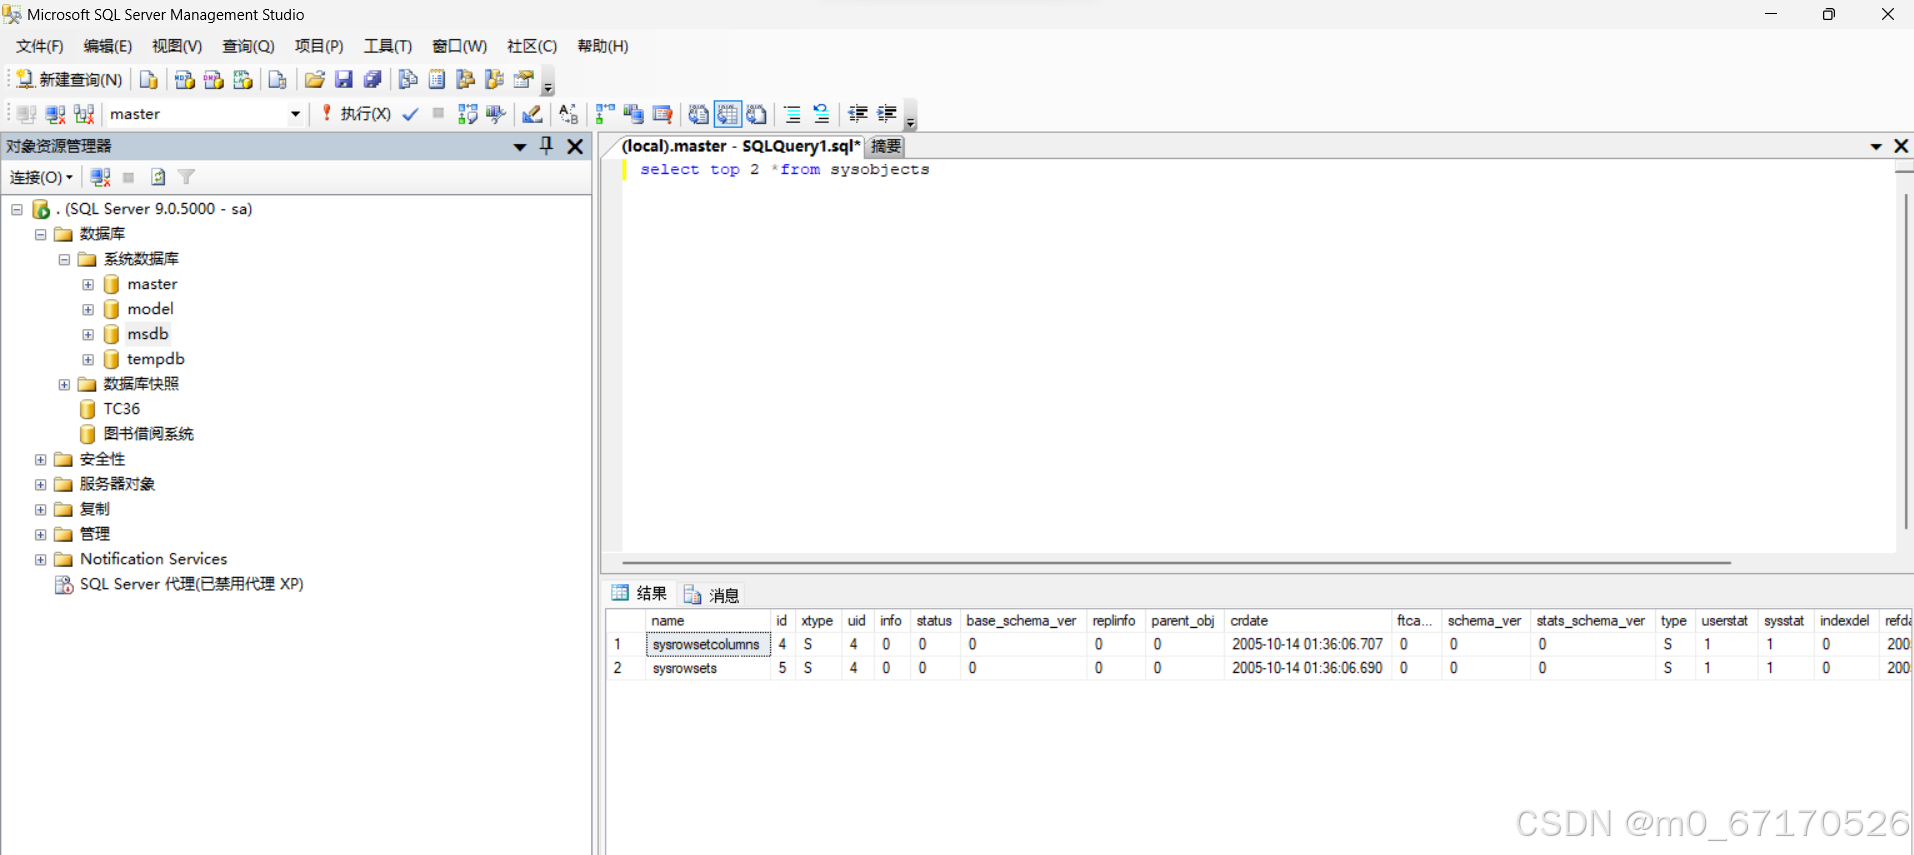1914x855 pixels.
Task: Open the 视图(V) menu
Action: pos(177,46)
